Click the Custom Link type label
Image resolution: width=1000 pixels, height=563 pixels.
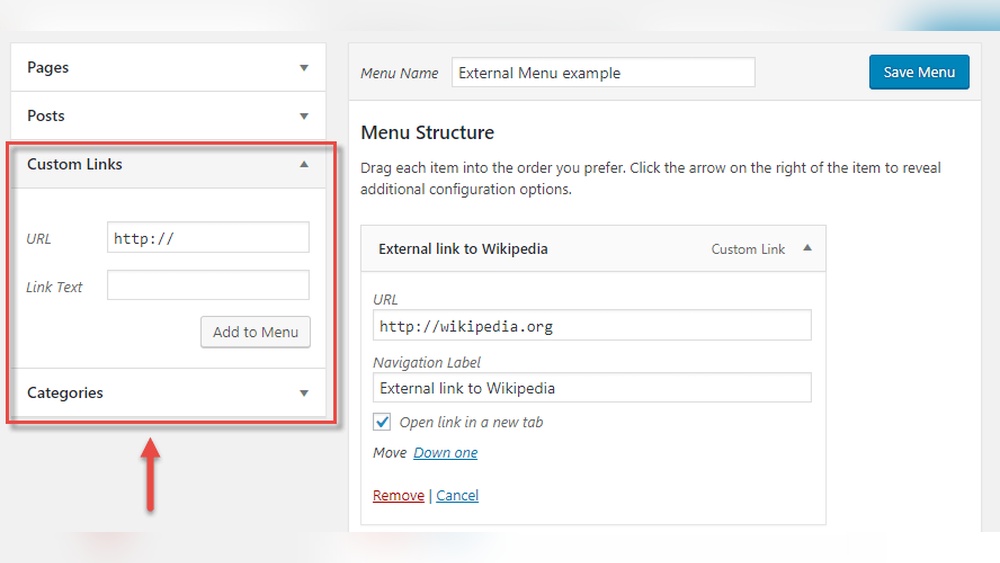[748, 249]
